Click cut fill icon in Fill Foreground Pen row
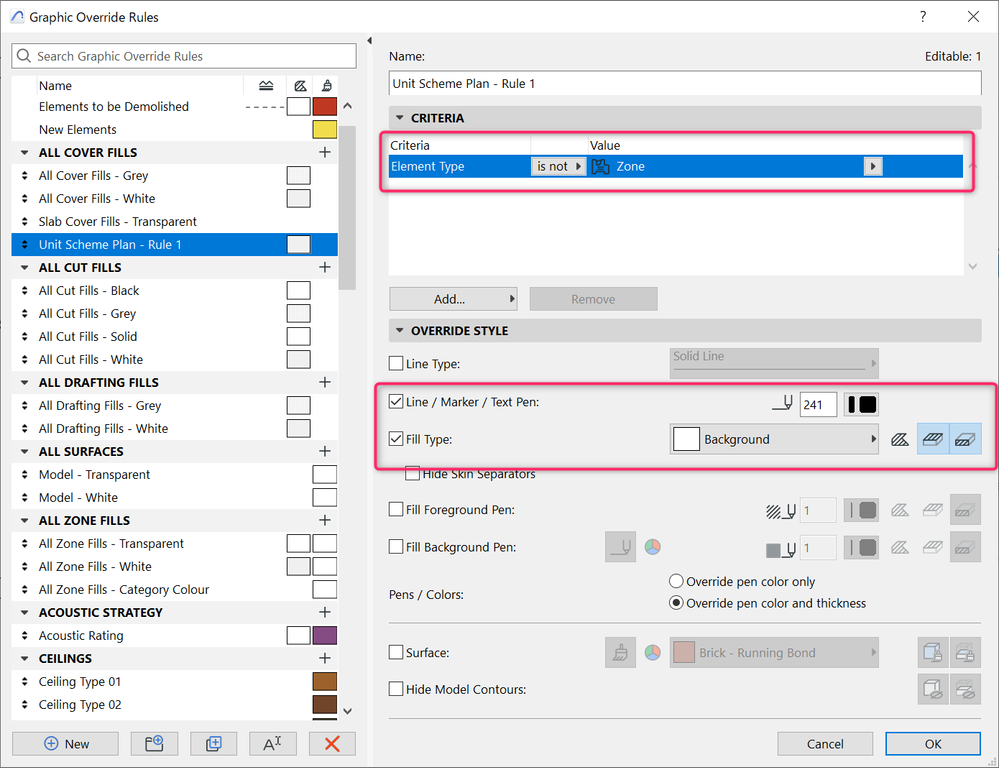Image resolution: width=999 pixels, height=768 pixels. pos(965,510)
